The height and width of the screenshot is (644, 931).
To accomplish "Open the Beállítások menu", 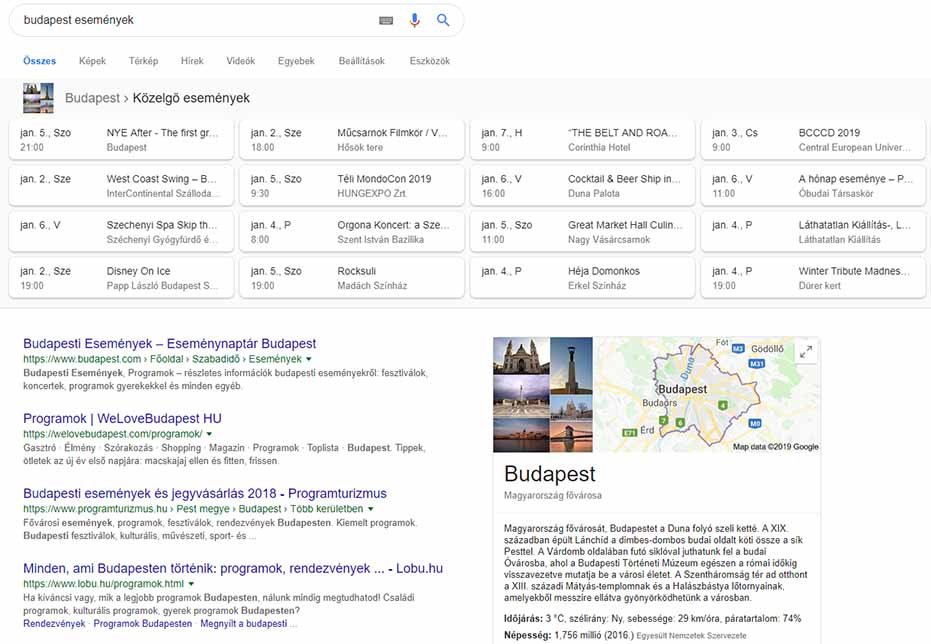I will [361, 60].
